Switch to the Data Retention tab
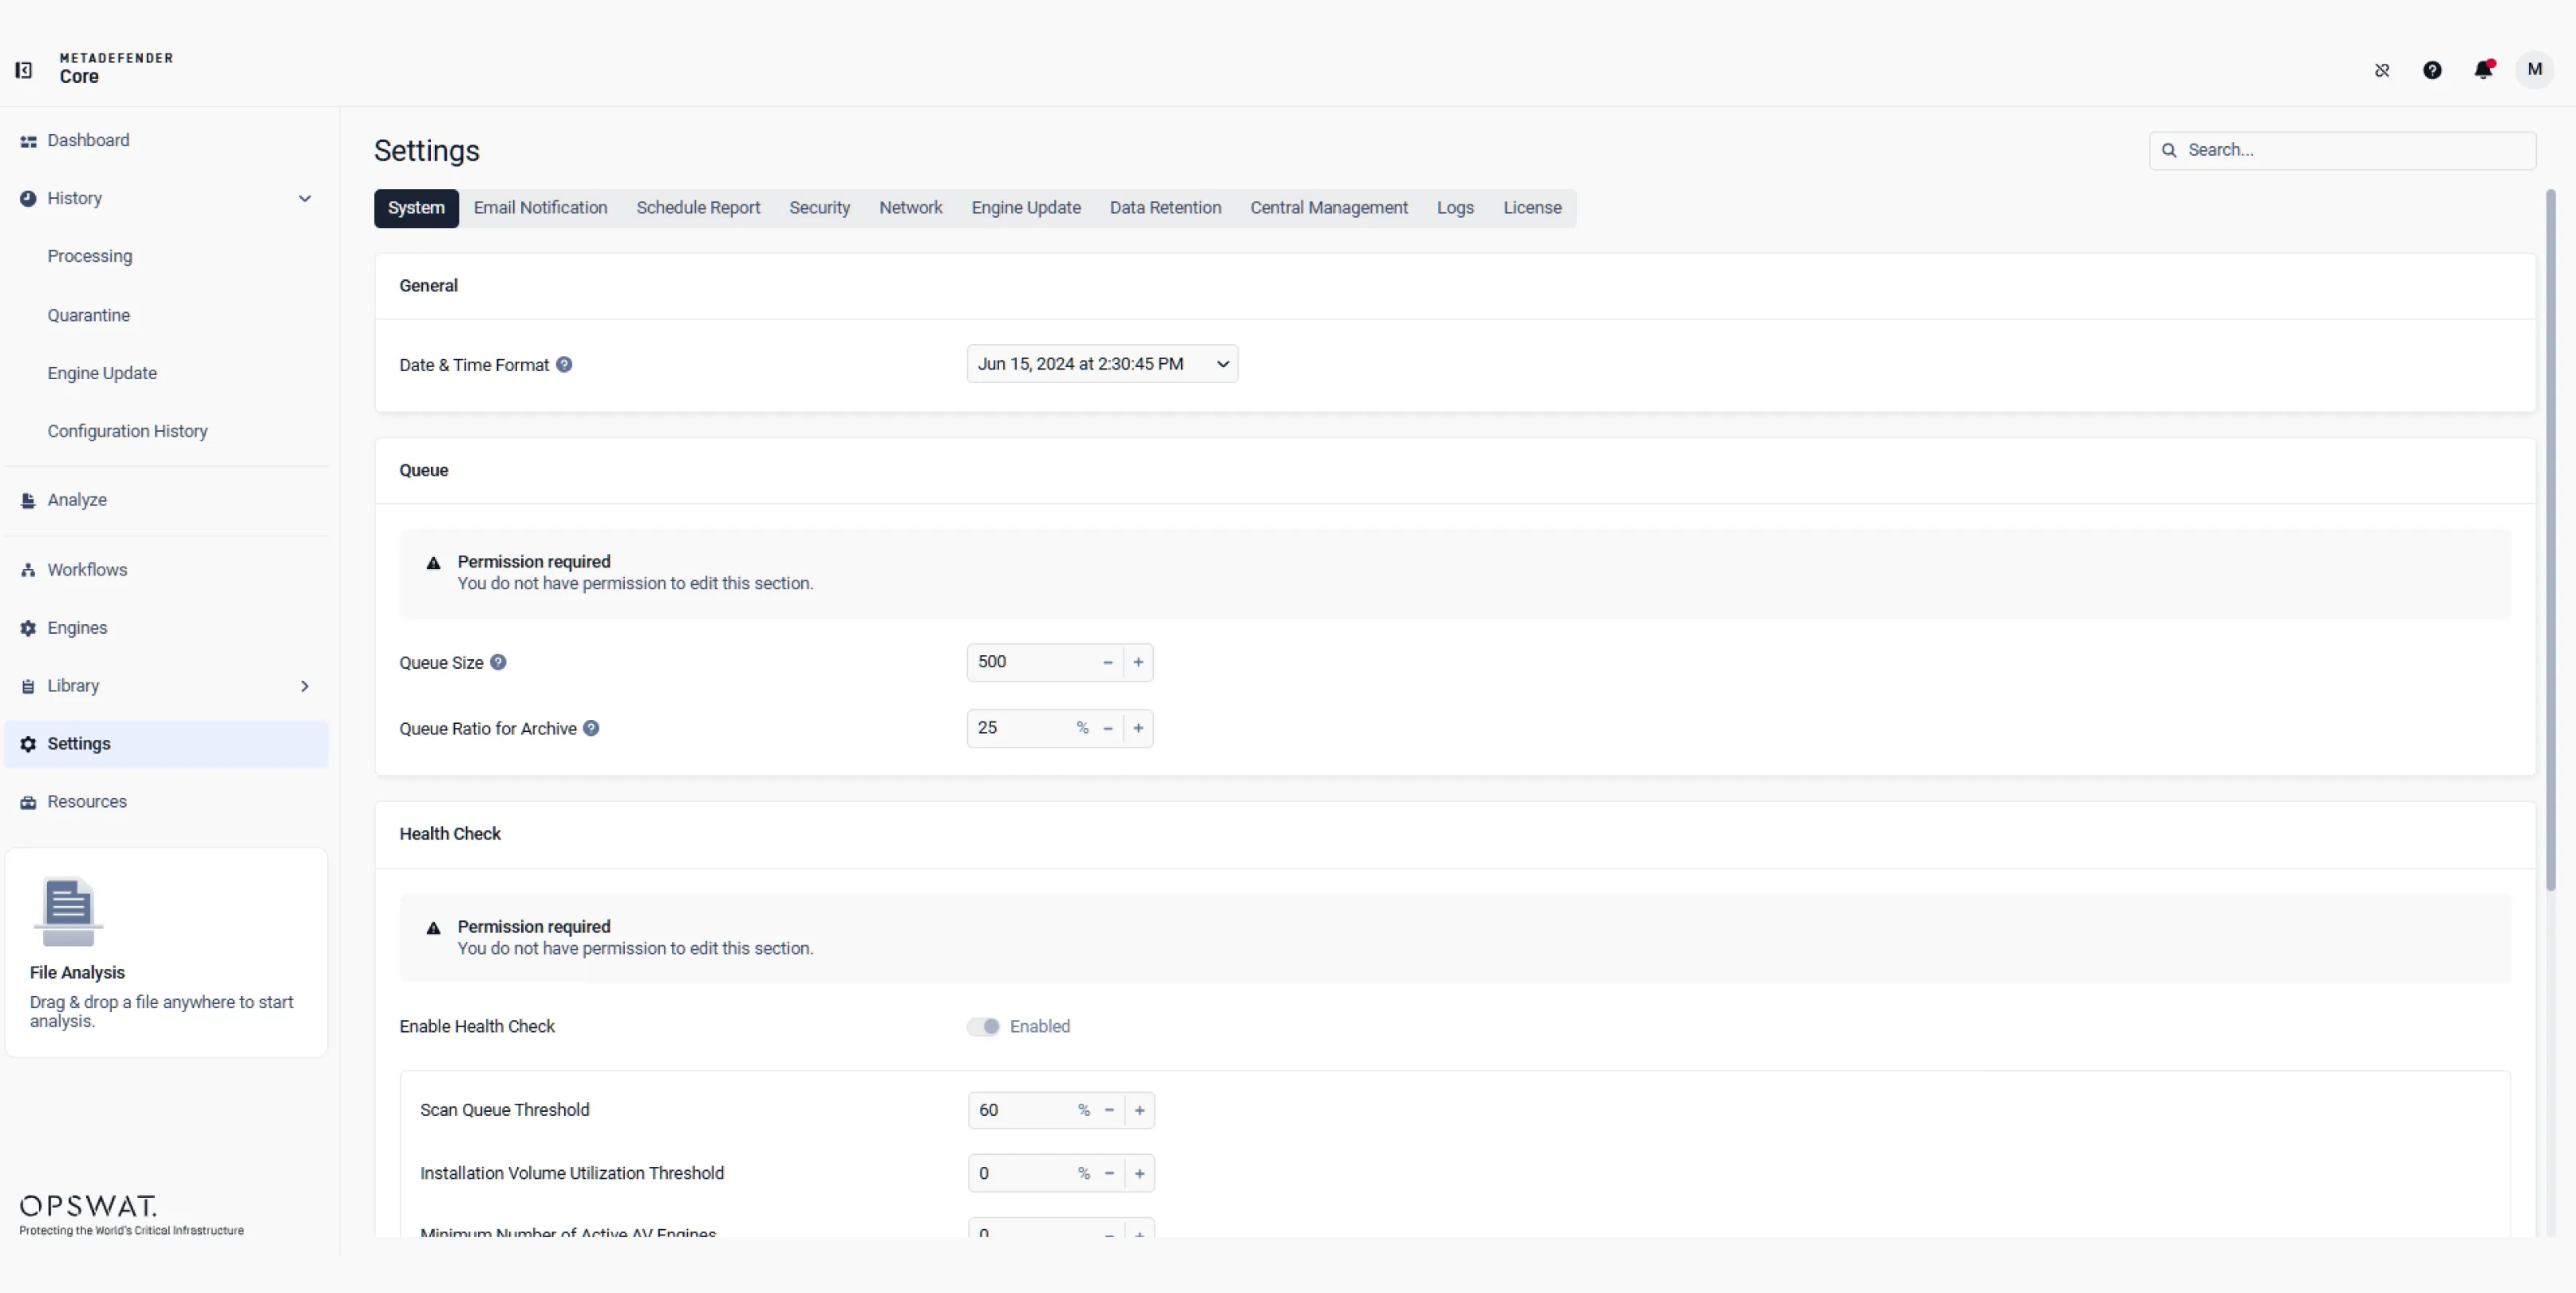Screen dimensions: 2576x1293 click(1165, 208)
